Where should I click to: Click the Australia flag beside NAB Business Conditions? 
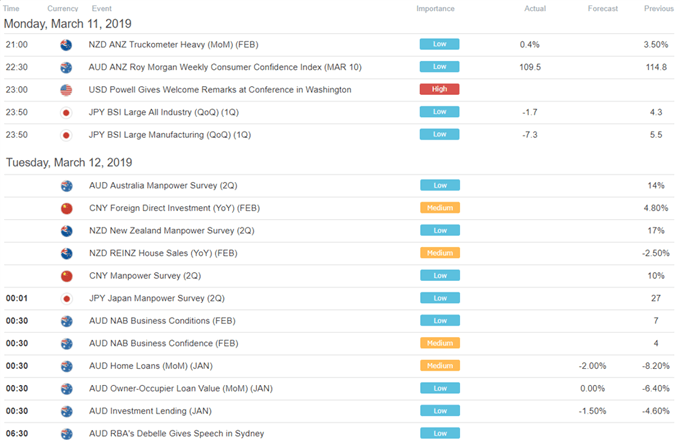[66, 321]
